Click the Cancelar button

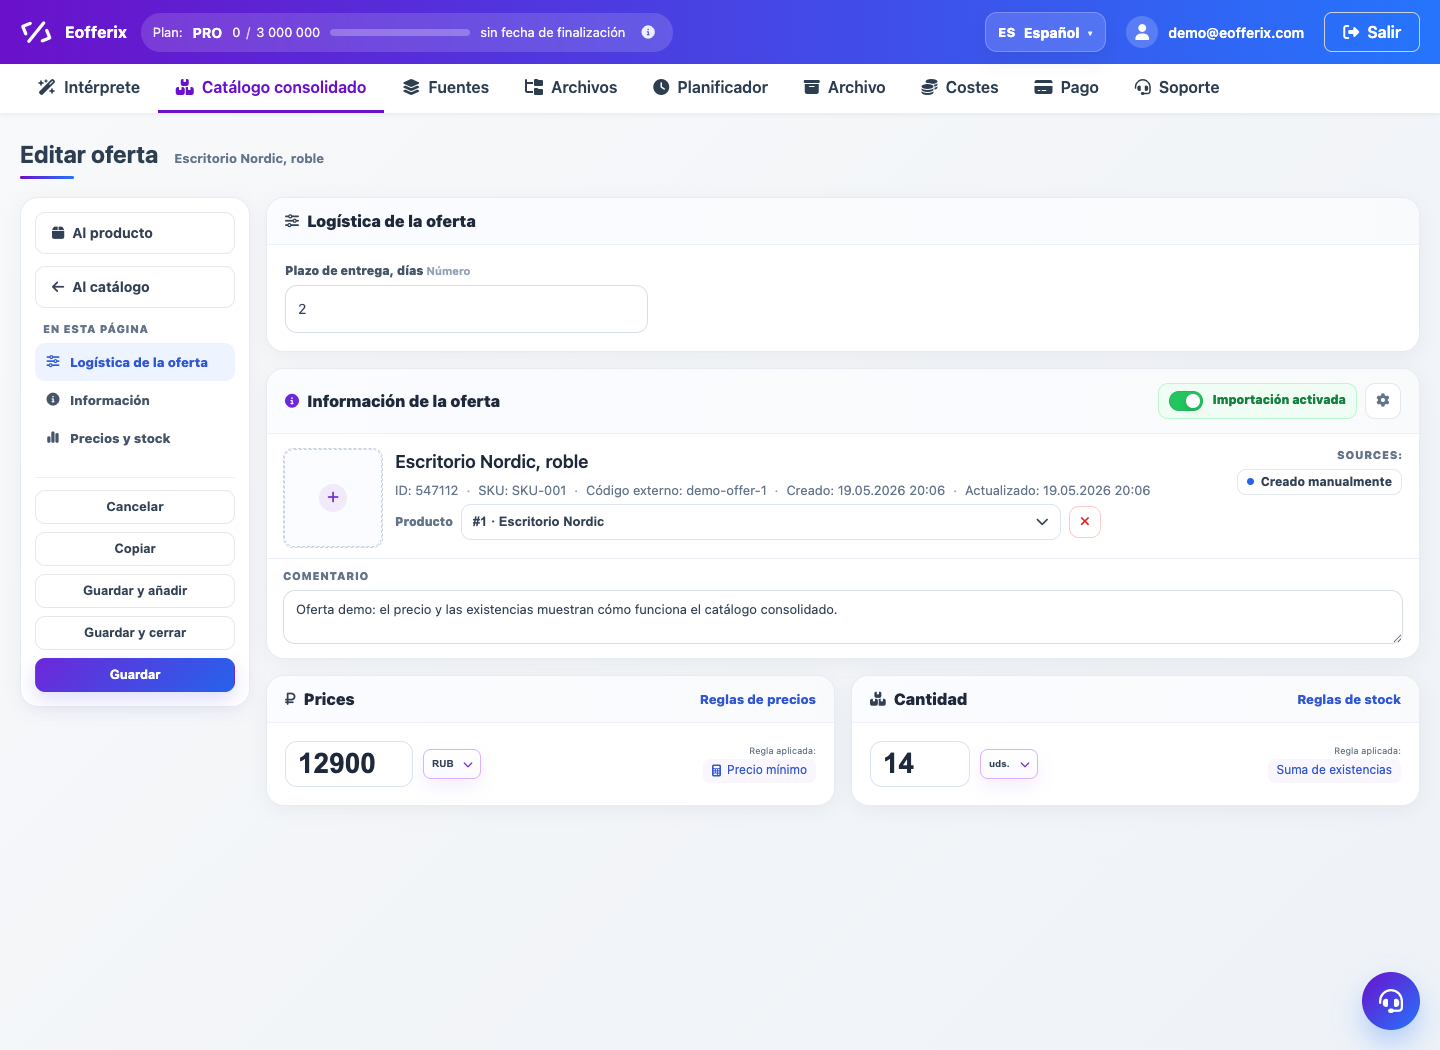coord(135,507)
